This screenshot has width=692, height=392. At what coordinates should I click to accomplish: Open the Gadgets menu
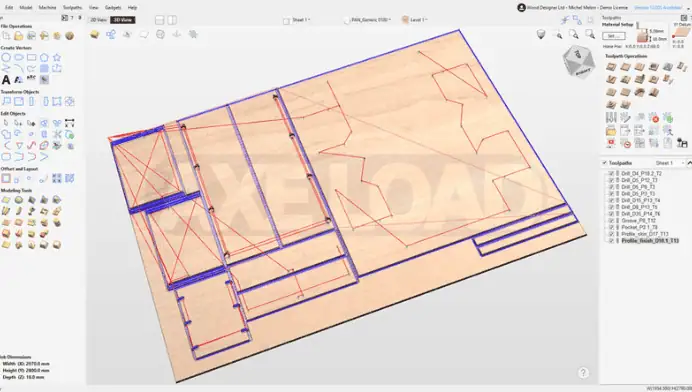pos(113,8)
